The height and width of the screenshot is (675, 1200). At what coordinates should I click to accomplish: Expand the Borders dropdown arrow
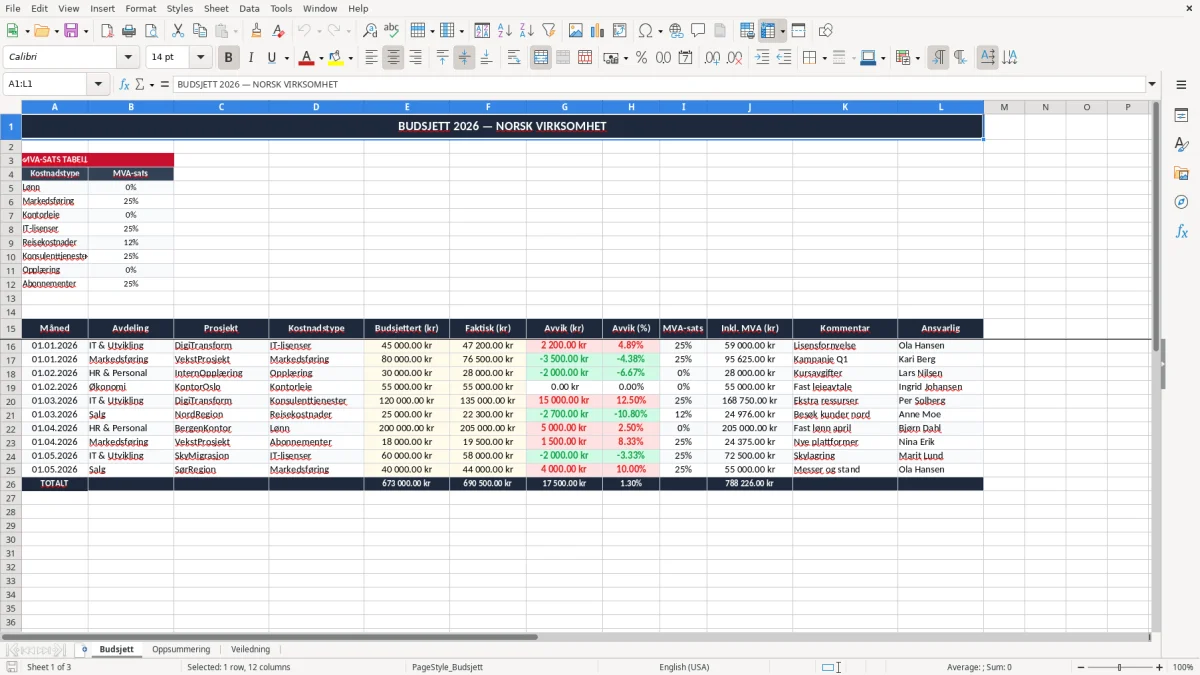click(823, 58)
